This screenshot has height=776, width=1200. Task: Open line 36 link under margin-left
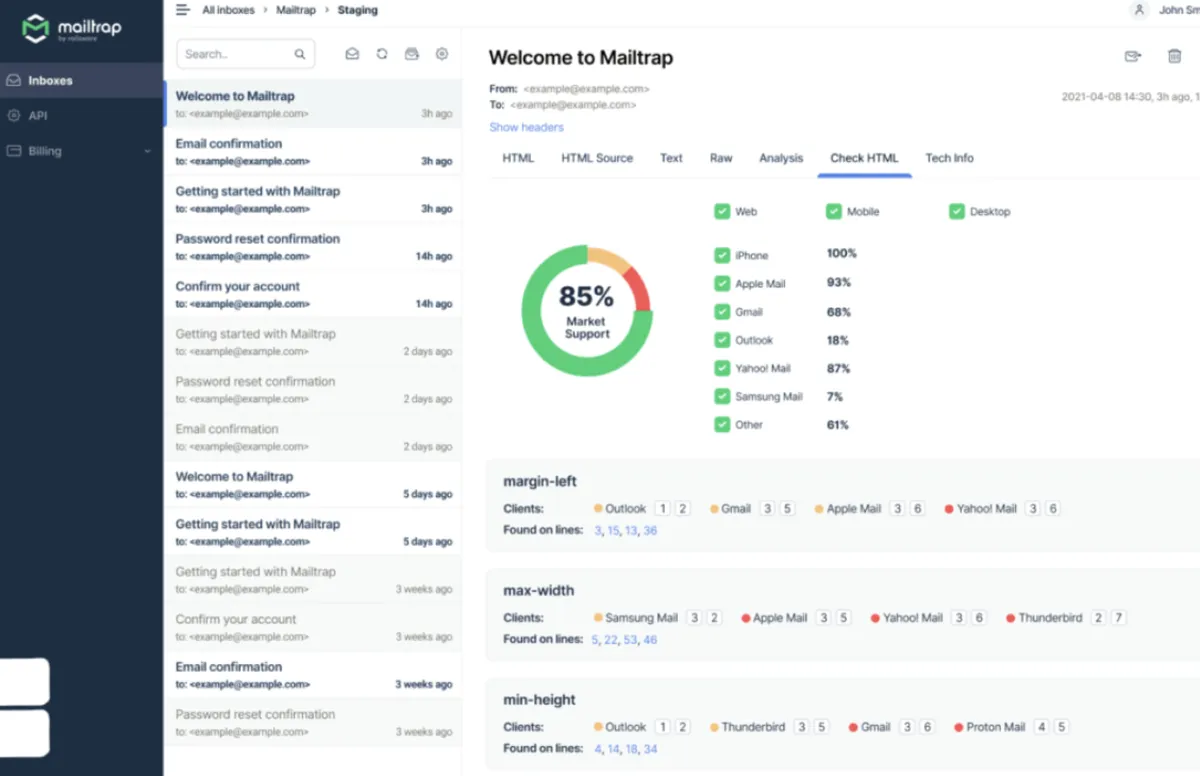coord(650,531)
